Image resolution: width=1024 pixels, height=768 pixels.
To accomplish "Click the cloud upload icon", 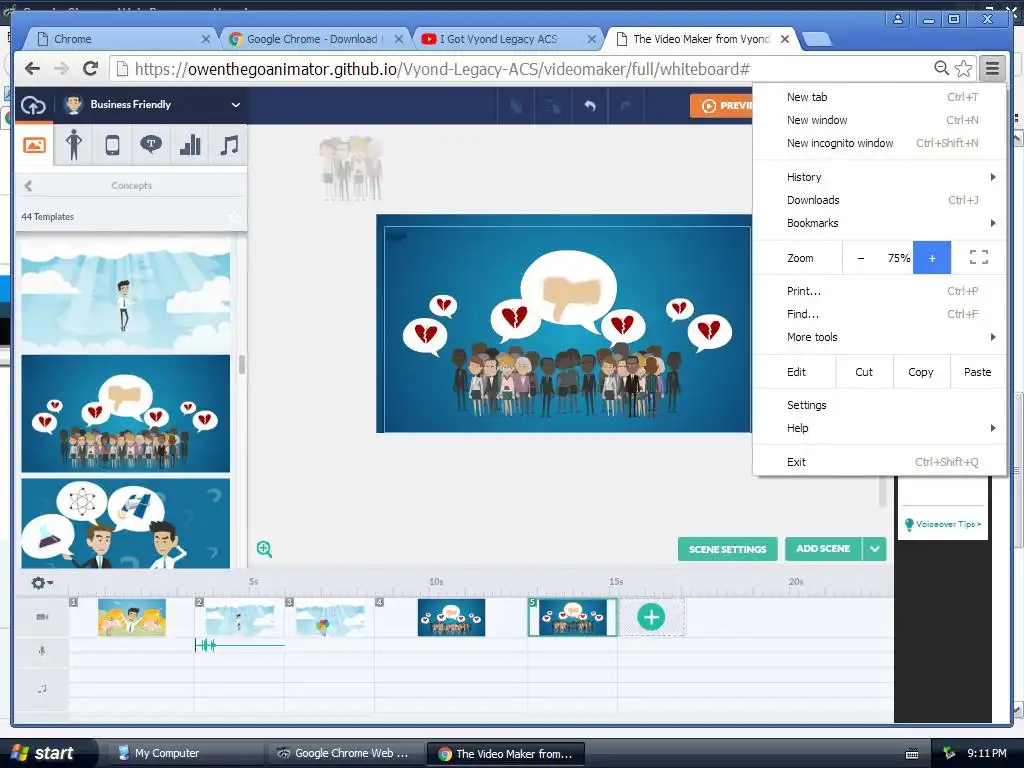I will [x=33, y=104].
